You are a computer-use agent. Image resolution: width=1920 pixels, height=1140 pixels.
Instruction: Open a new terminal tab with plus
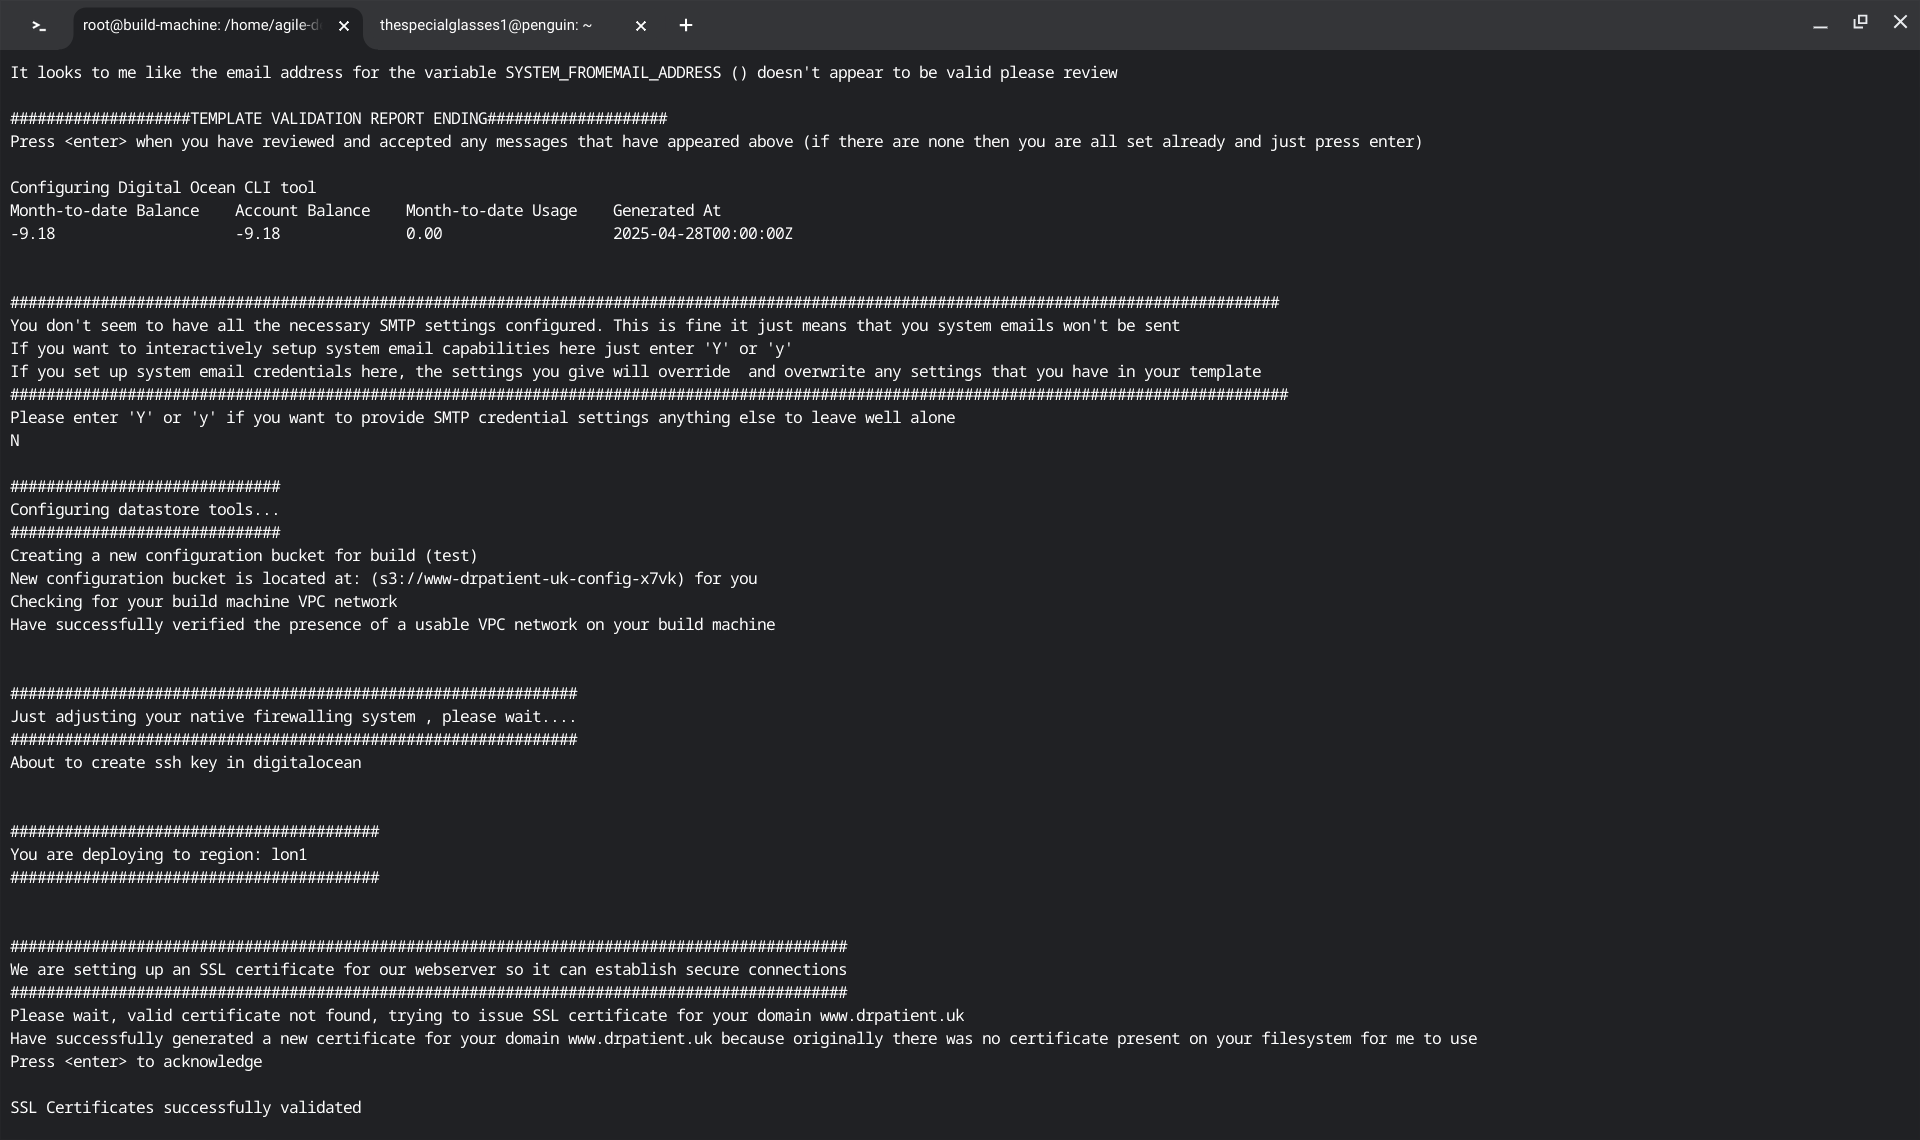[x=686, y=26]
